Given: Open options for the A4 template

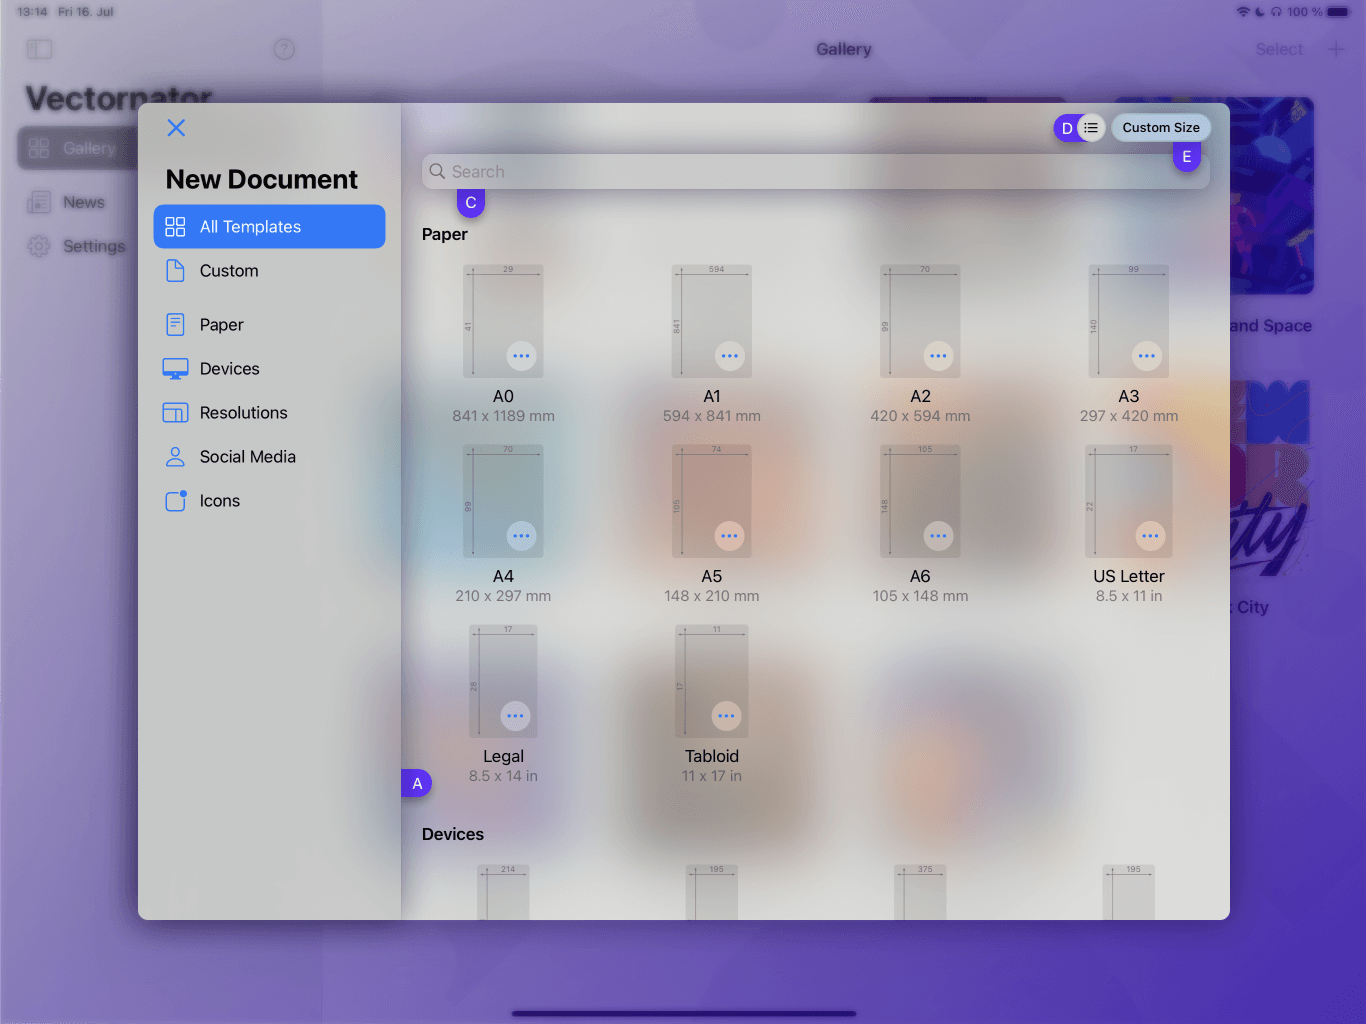Looking at the screenshot, I should coord(521,536).
